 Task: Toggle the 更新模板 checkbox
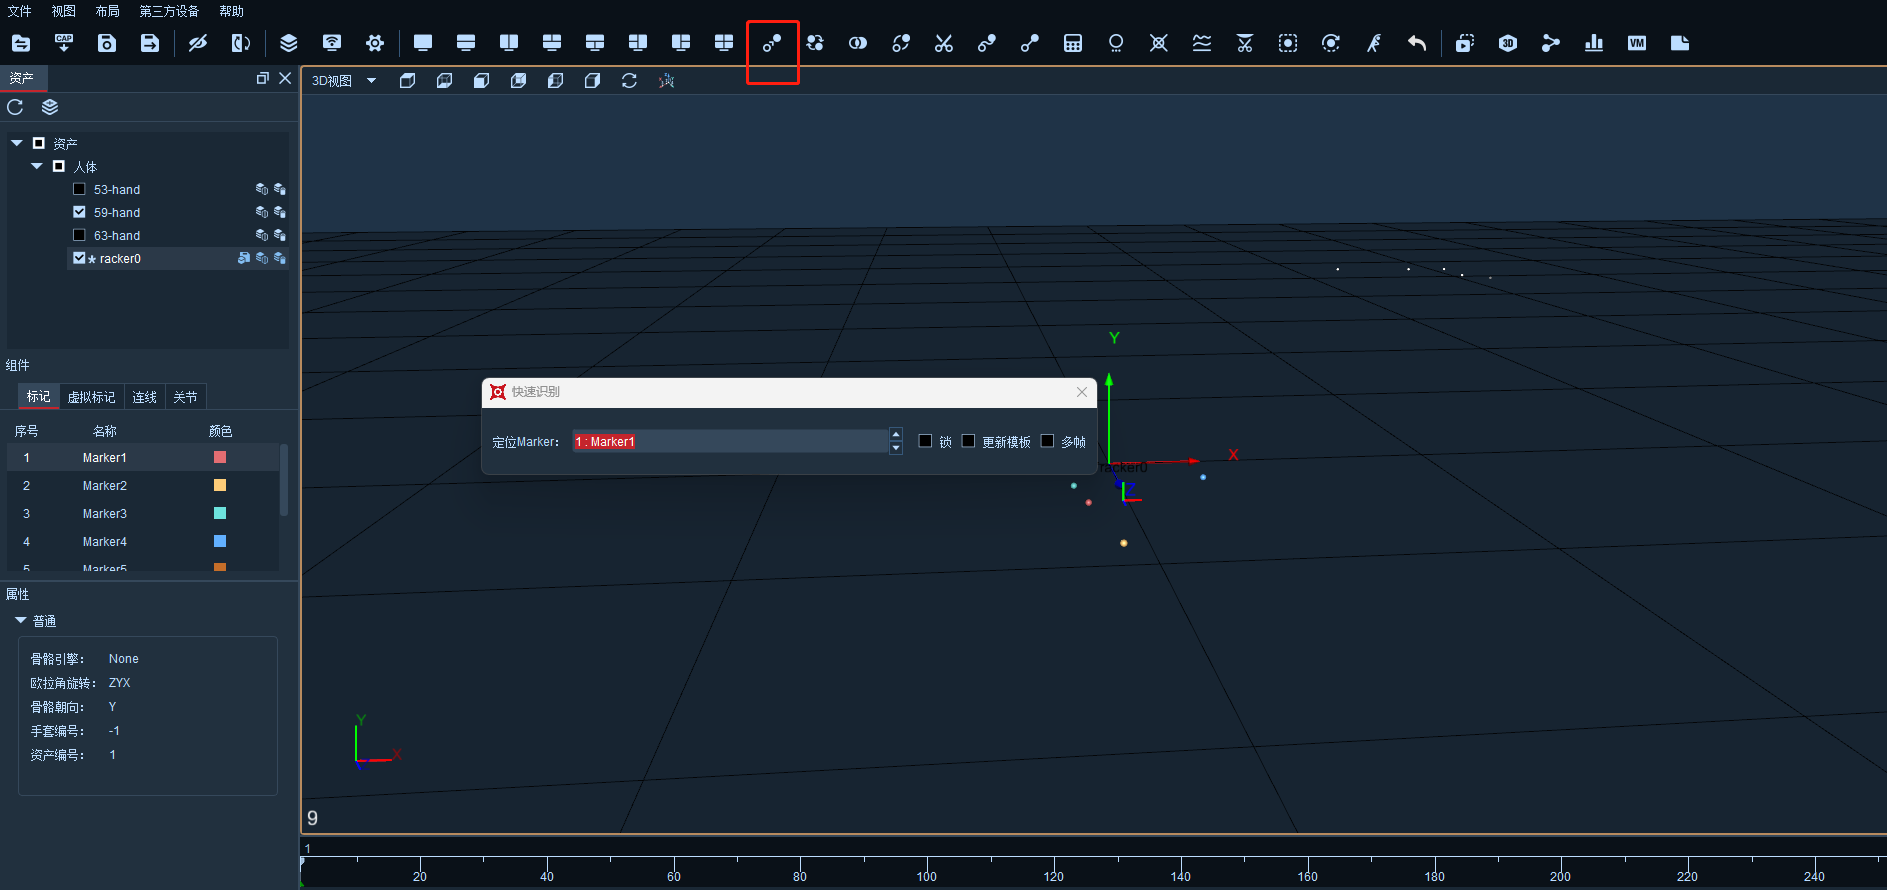(968, 441)
